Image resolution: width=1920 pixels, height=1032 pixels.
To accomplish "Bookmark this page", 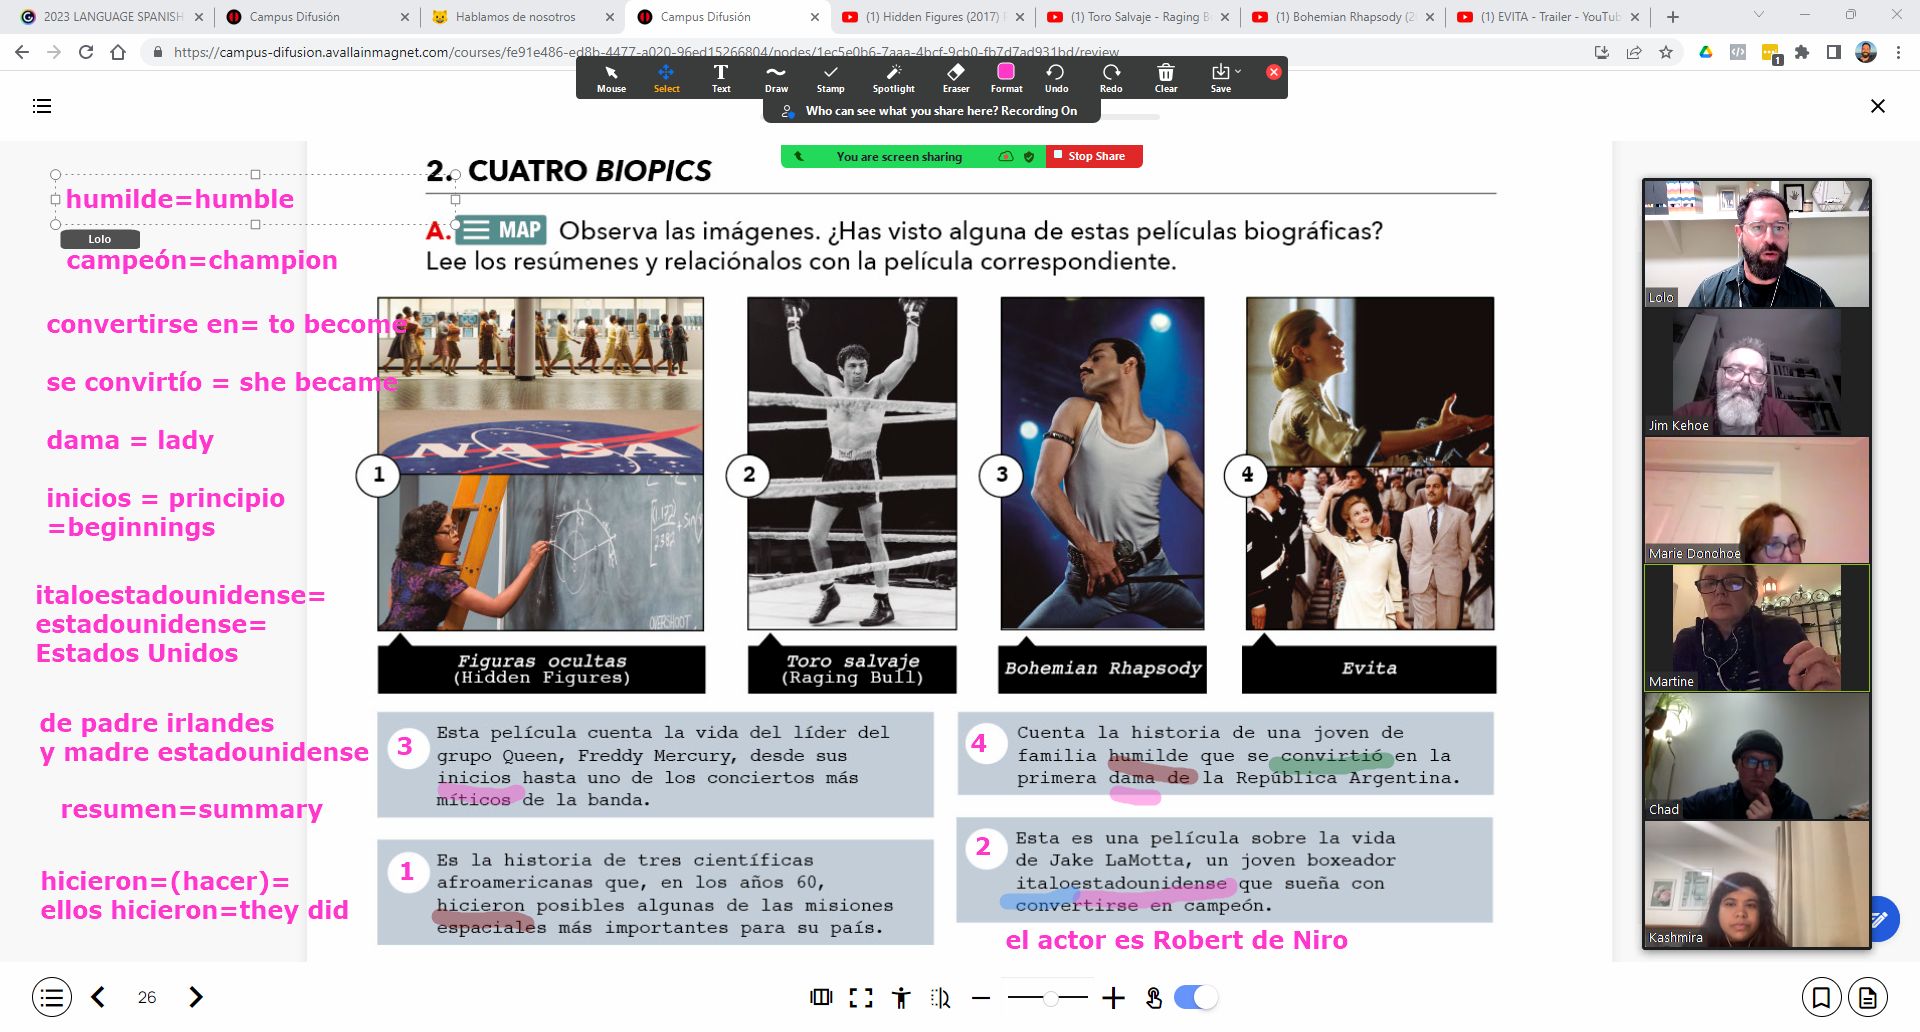I will click(1821, 997).
